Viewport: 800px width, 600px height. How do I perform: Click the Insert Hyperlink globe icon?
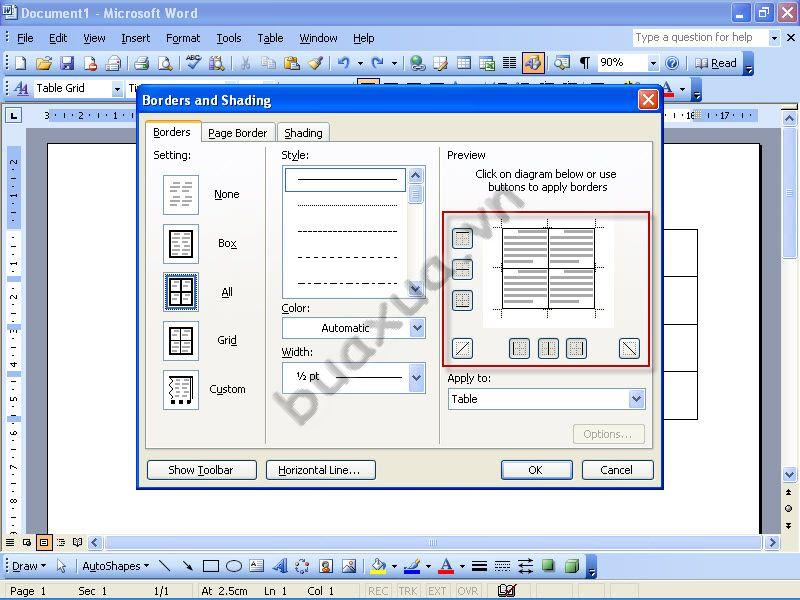pyautogui.click(x=417, y=63)
